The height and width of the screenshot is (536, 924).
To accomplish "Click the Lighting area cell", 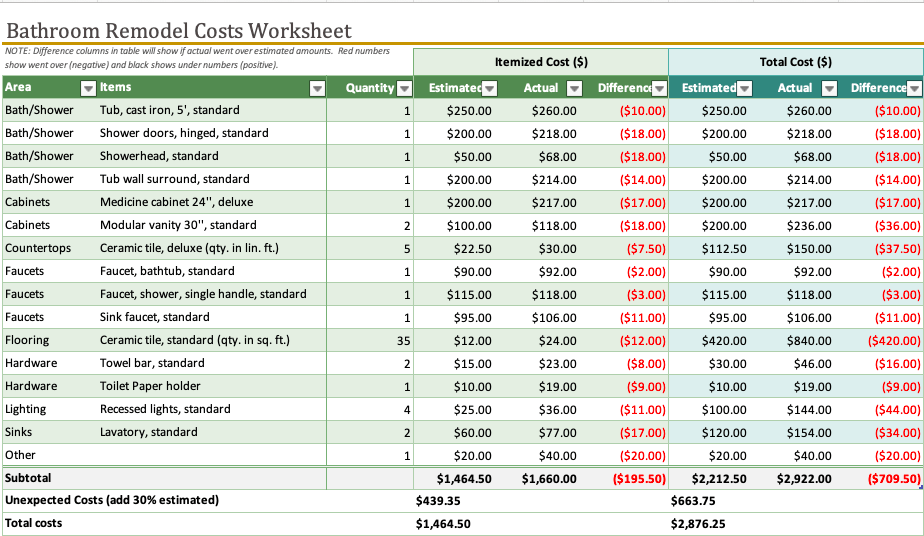I will [50, 409].
